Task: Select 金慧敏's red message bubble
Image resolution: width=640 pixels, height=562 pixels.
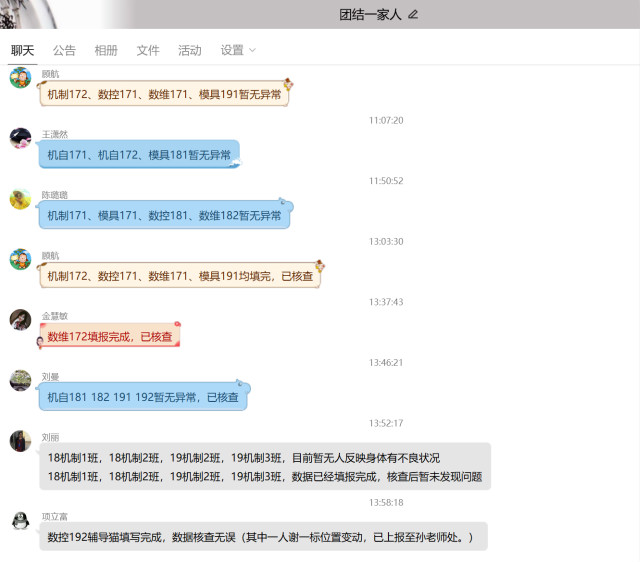Action: coord(109,337)
